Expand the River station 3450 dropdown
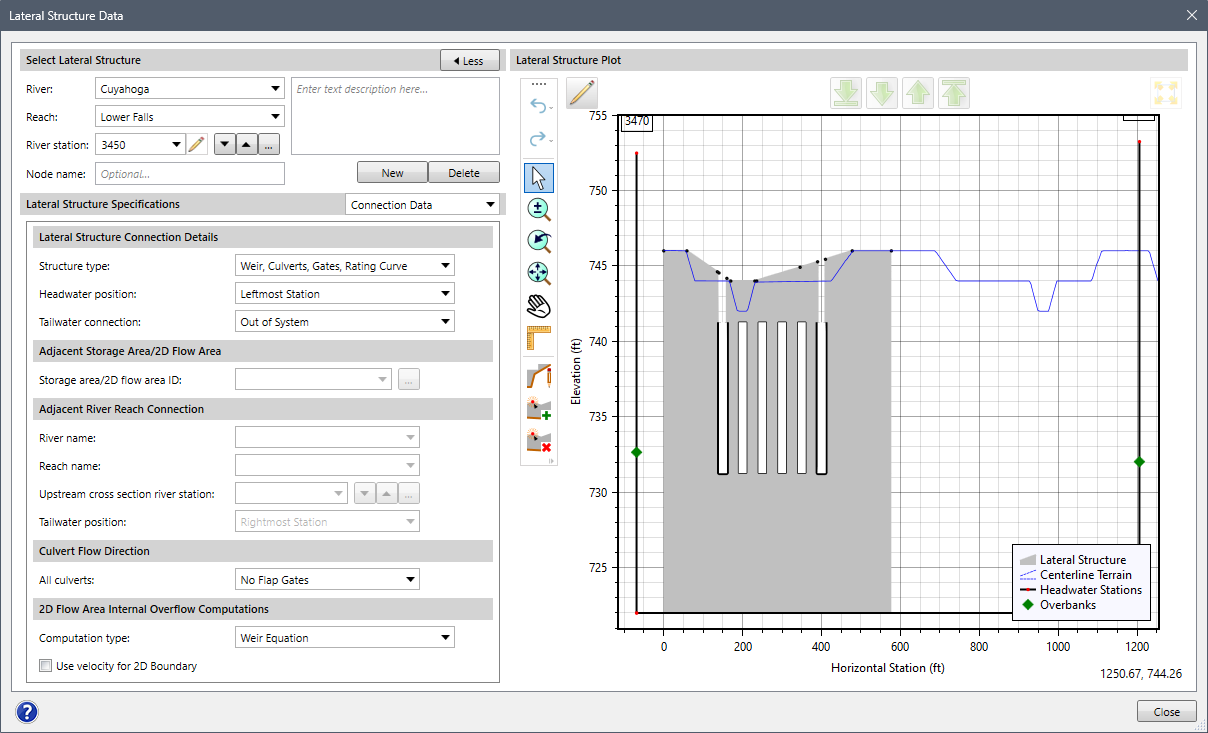 point(140,145)
